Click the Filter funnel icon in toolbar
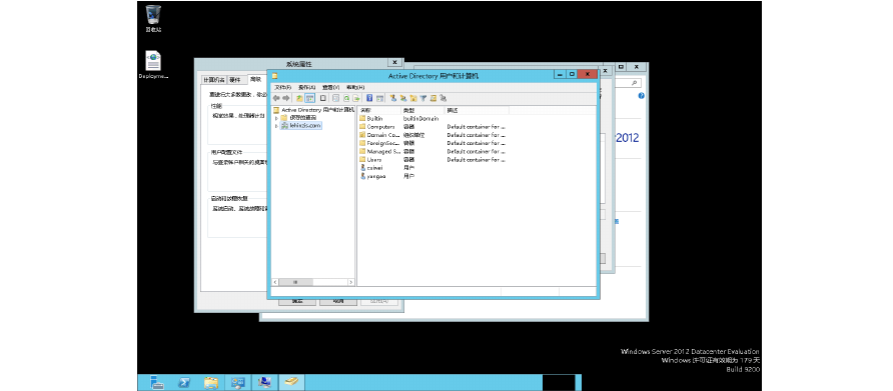This screenshot has height=391, width=893. [x=423, y=98]
